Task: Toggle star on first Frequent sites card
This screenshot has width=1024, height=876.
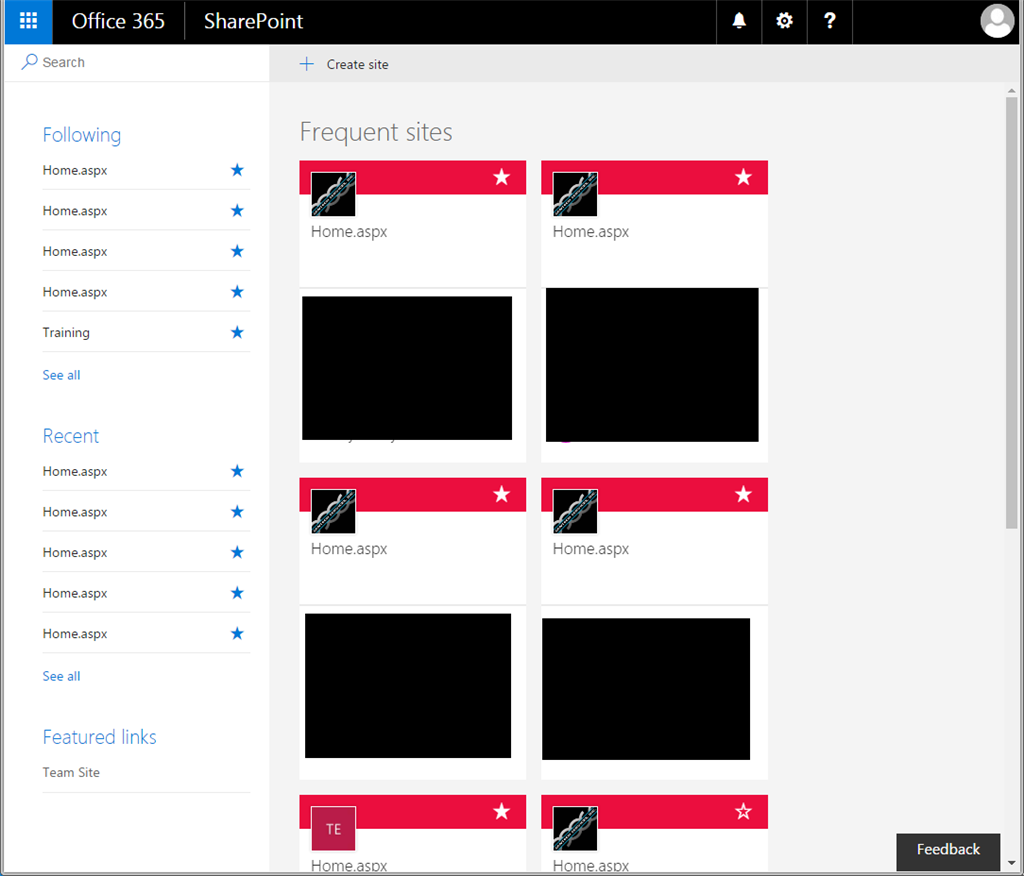Action: (x=502, y=177)
